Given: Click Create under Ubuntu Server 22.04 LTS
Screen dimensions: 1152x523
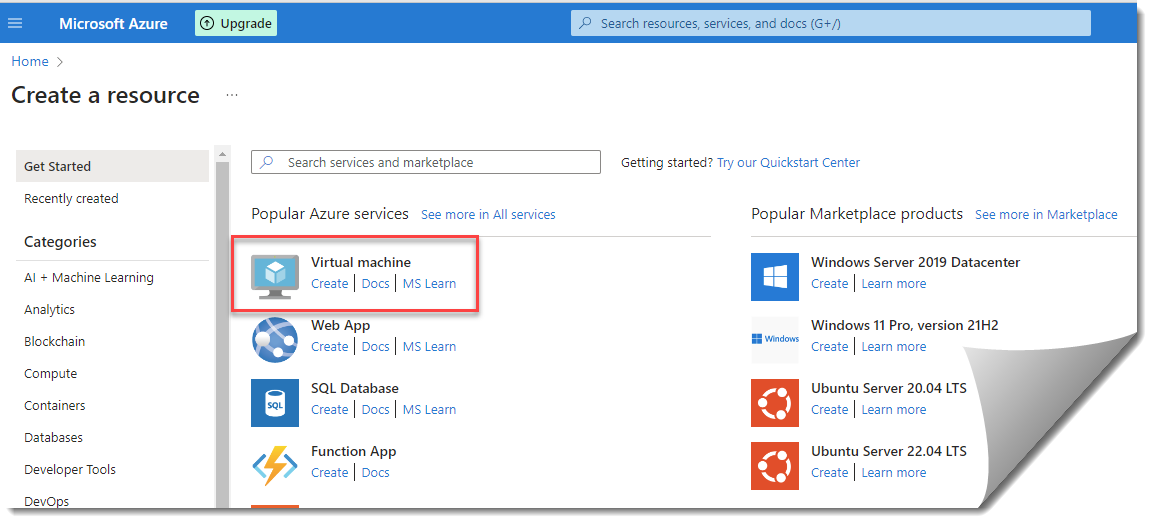Looking at the screenshot, I should tap(829, 473).
